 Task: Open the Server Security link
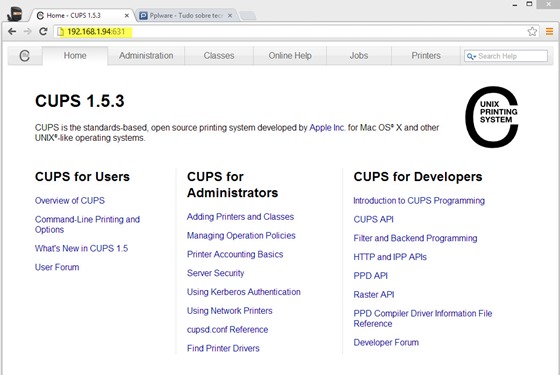[215, 273]
